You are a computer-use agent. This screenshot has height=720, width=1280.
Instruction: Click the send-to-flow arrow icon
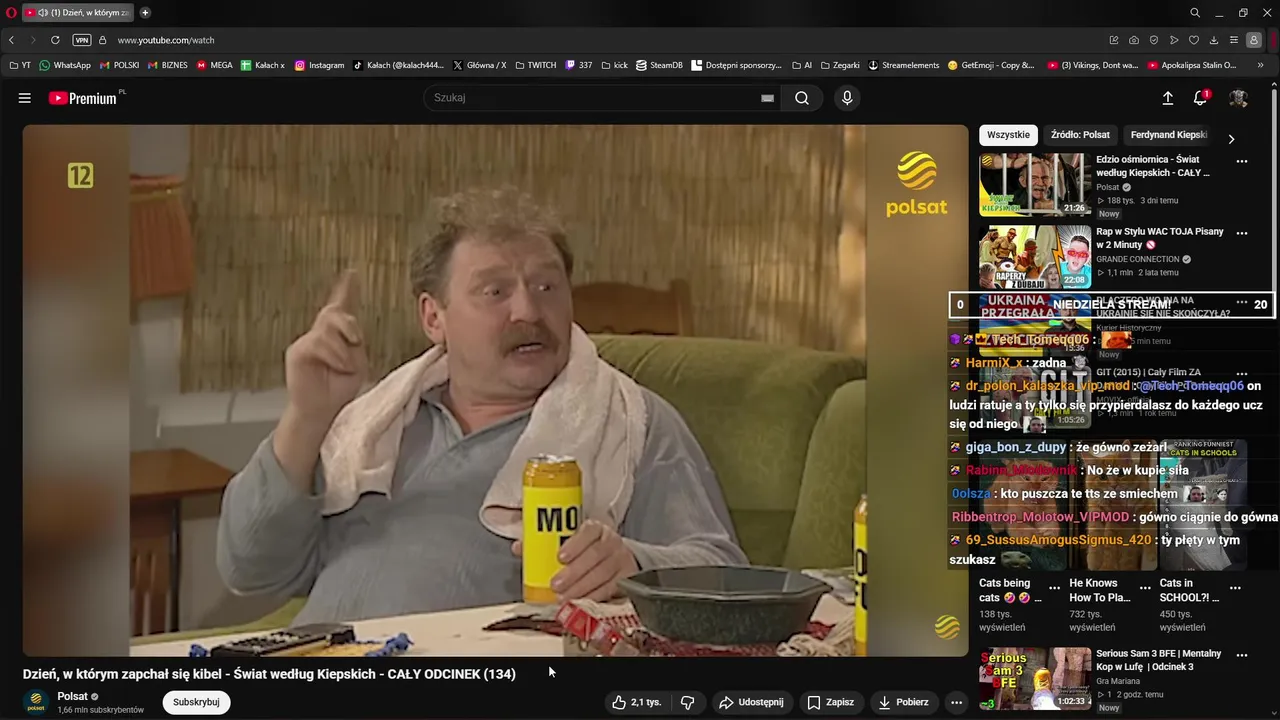click(x=1174, y=40)
